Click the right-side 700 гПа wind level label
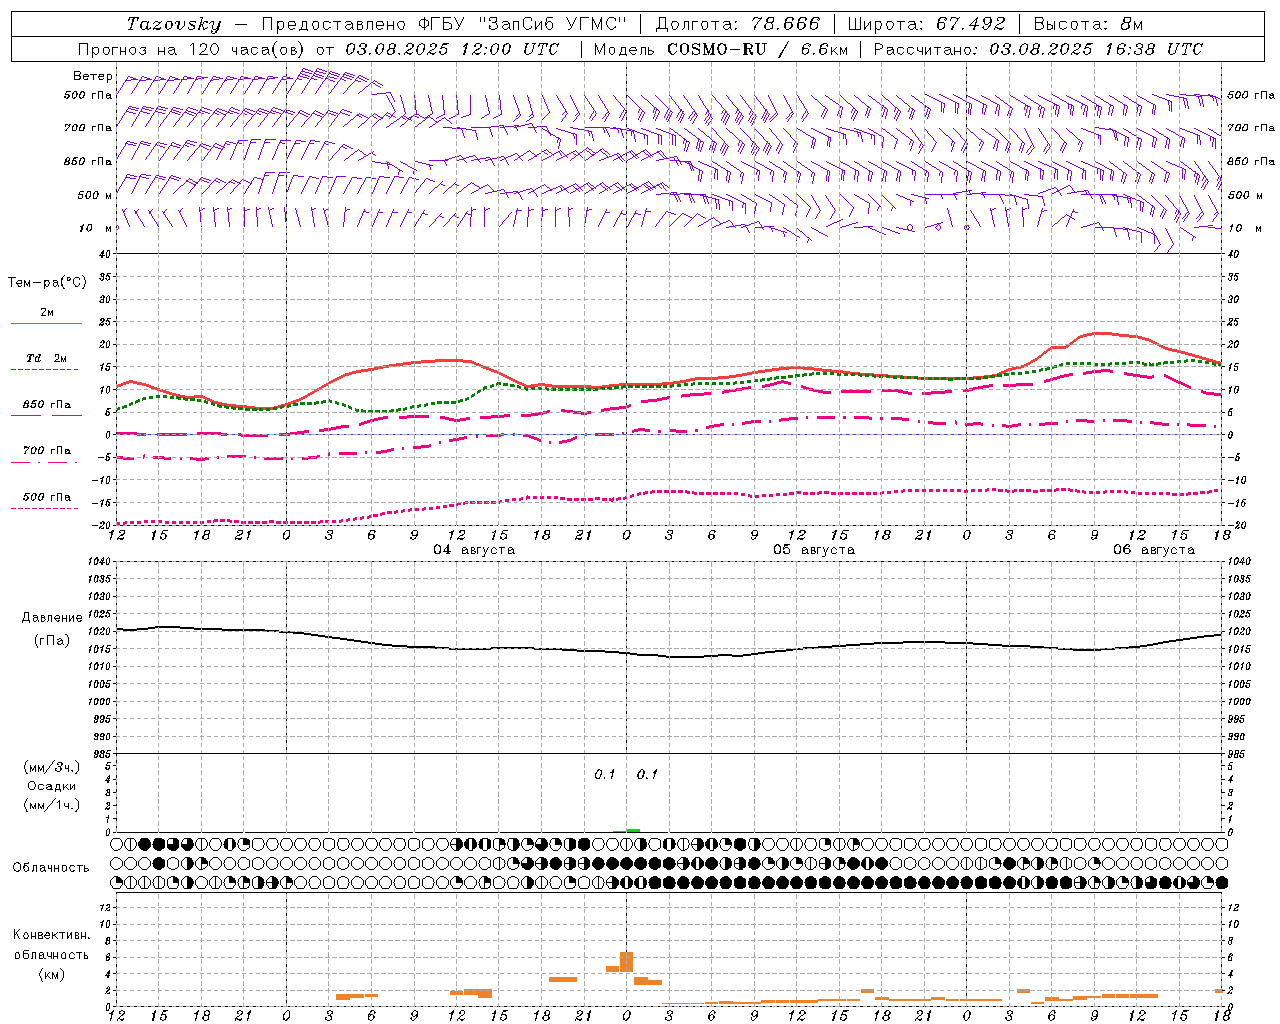The width and height of the screenshot is (1280, 1024). tap(1251, 128)
